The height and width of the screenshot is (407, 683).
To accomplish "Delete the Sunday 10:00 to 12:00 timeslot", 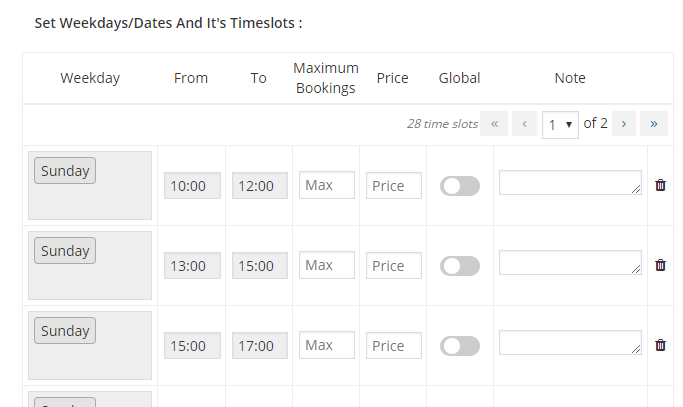I will tap(660, 185).
